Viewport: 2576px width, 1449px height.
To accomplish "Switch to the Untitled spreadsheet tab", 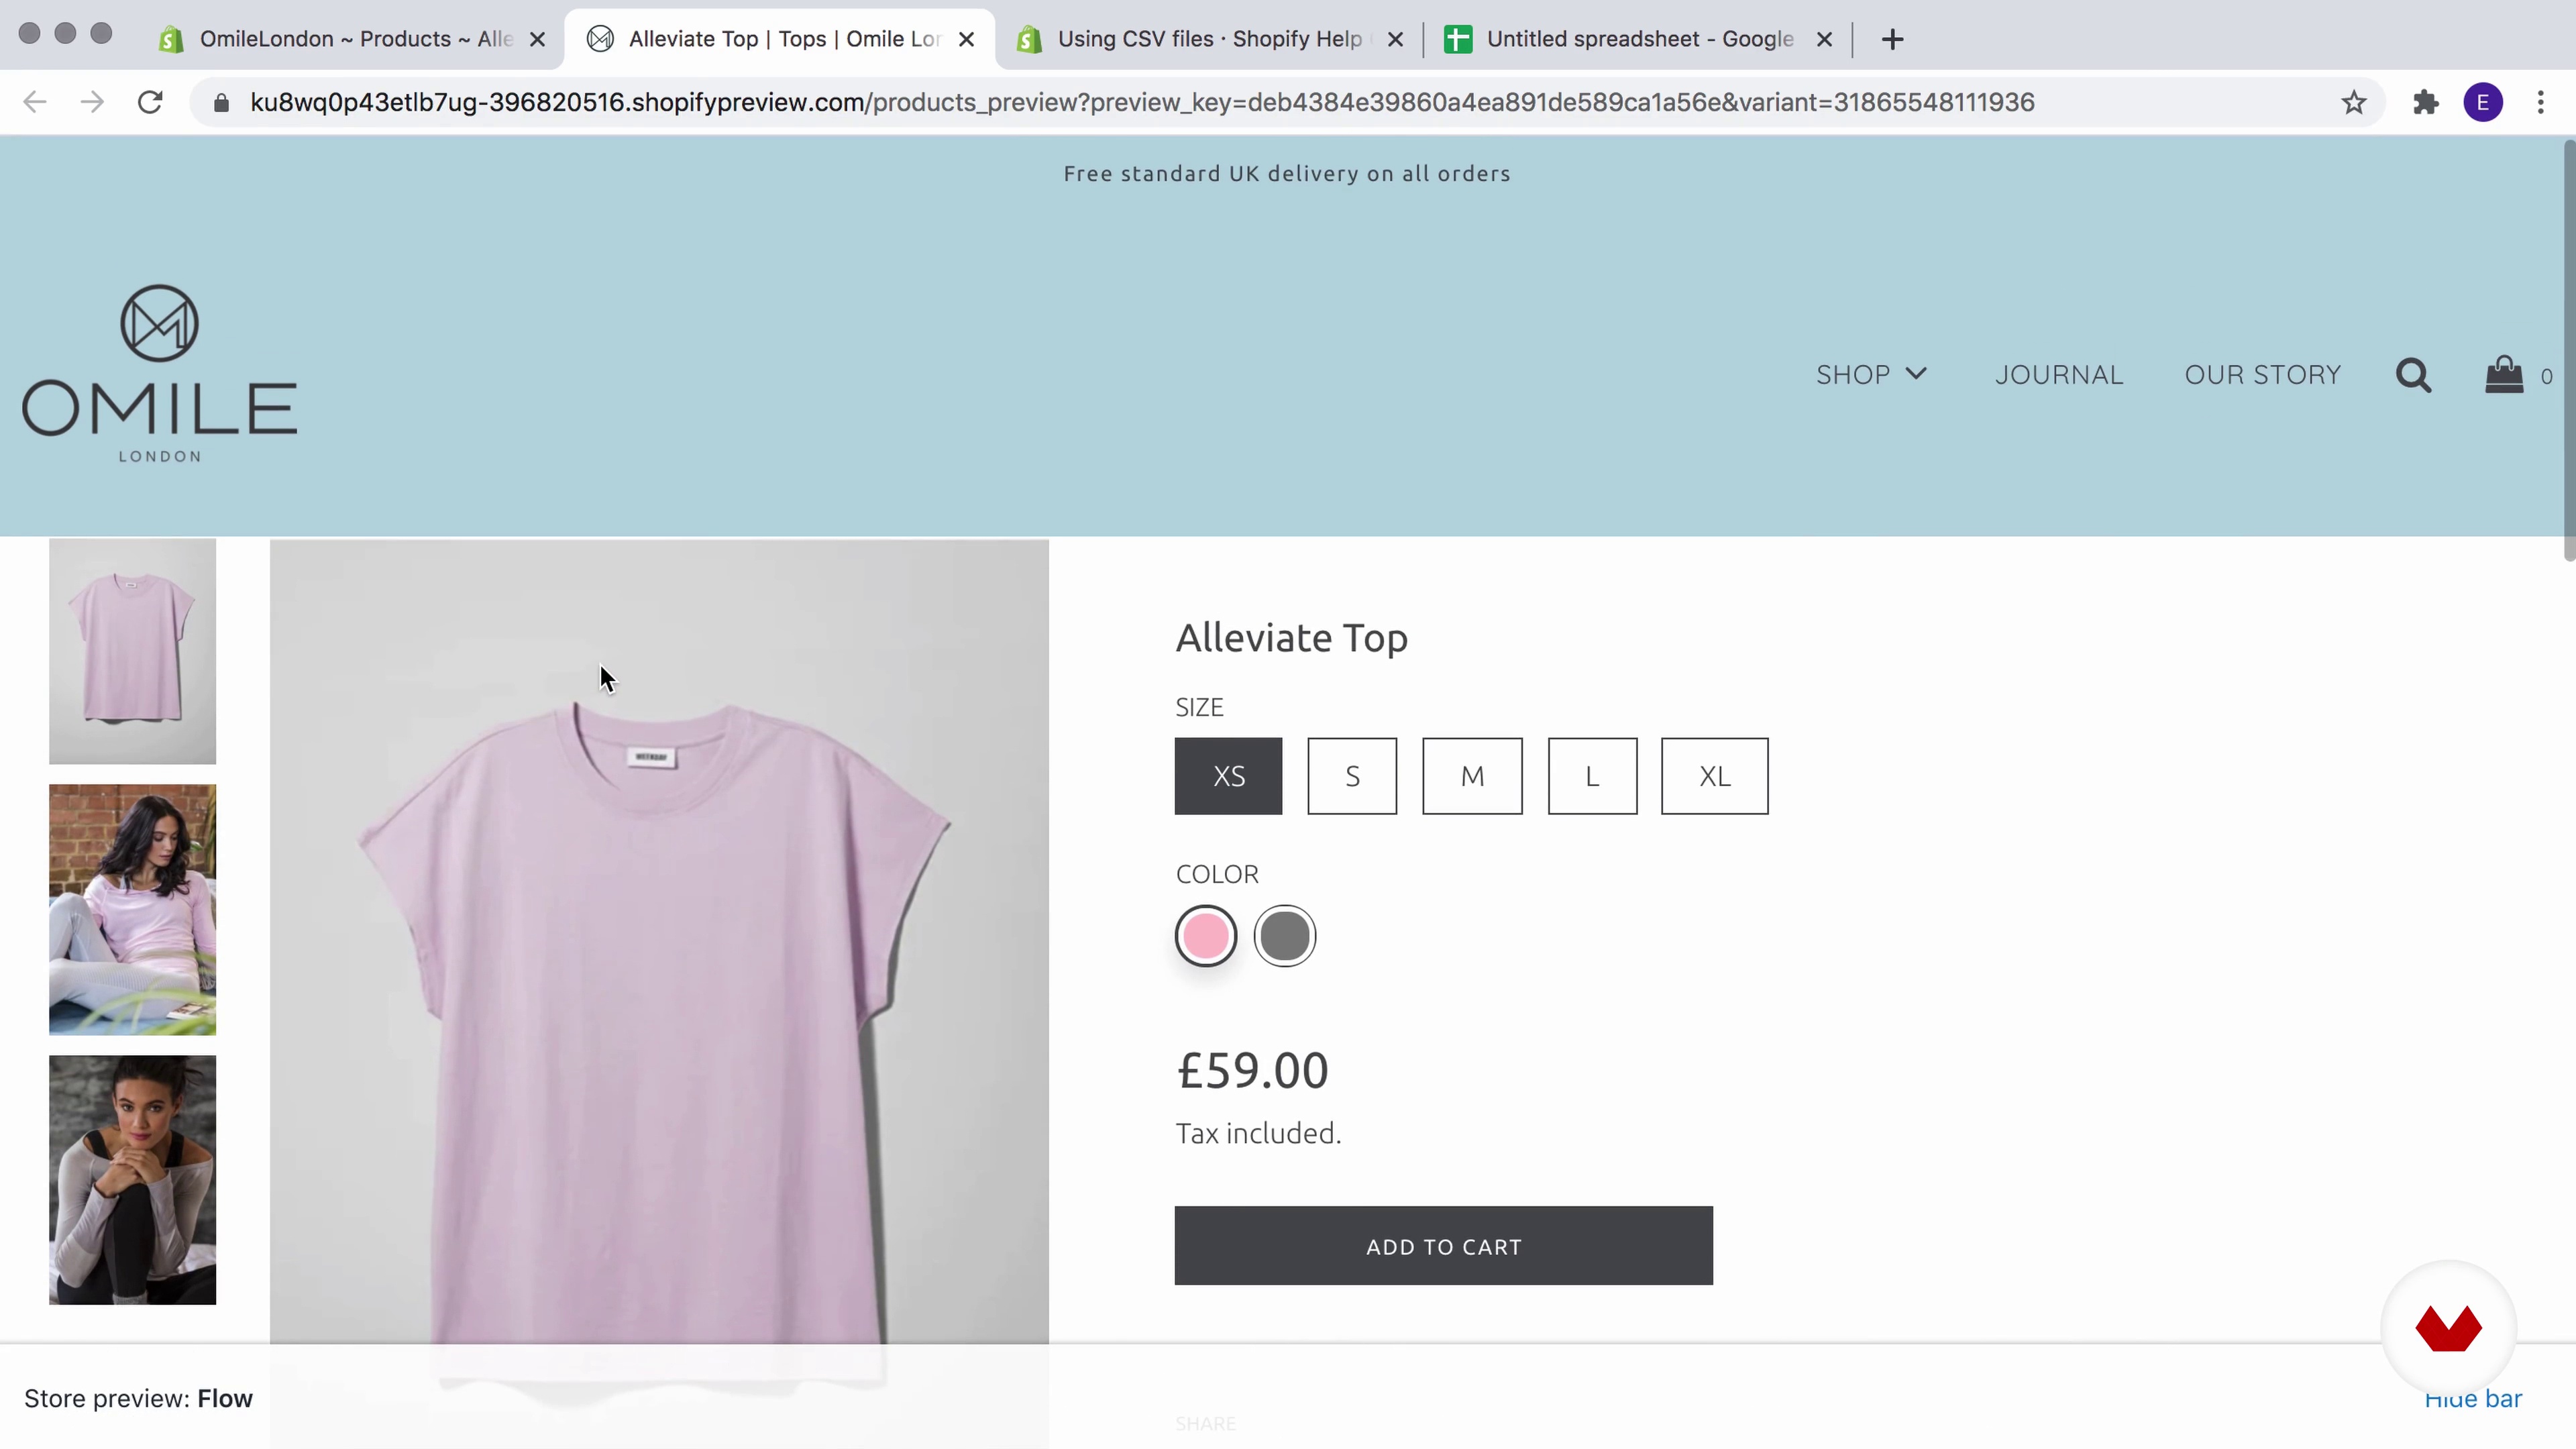I will click(x=1638, y=39).
